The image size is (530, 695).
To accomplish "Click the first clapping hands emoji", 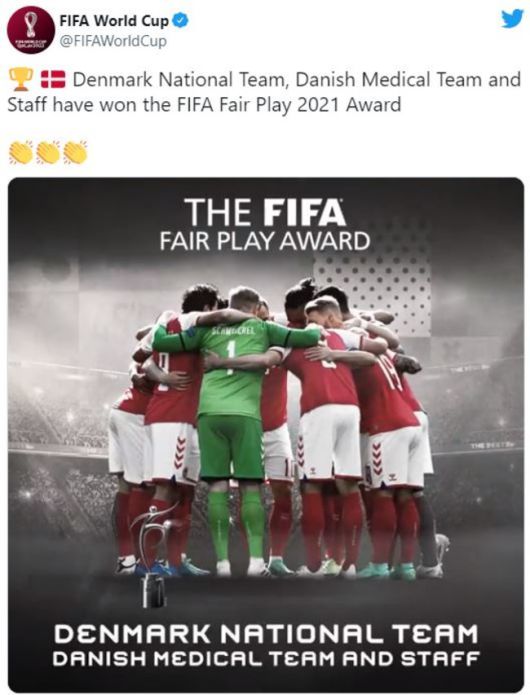I will point(20,152).
